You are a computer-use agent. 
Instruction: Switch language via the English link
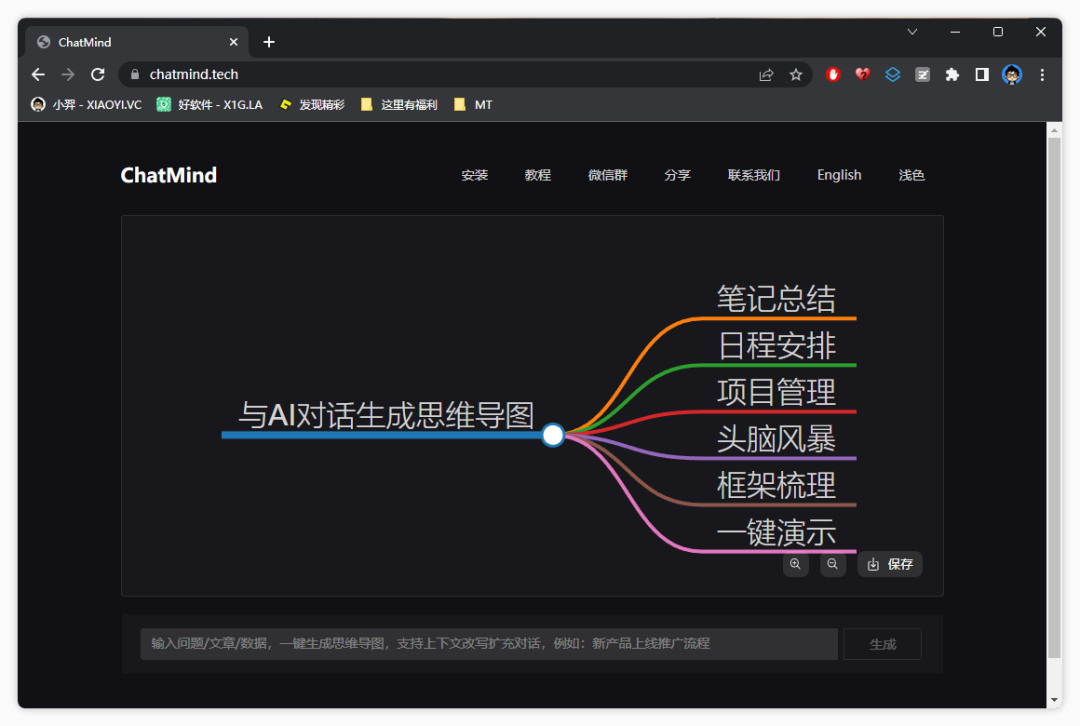coord(839,175)
